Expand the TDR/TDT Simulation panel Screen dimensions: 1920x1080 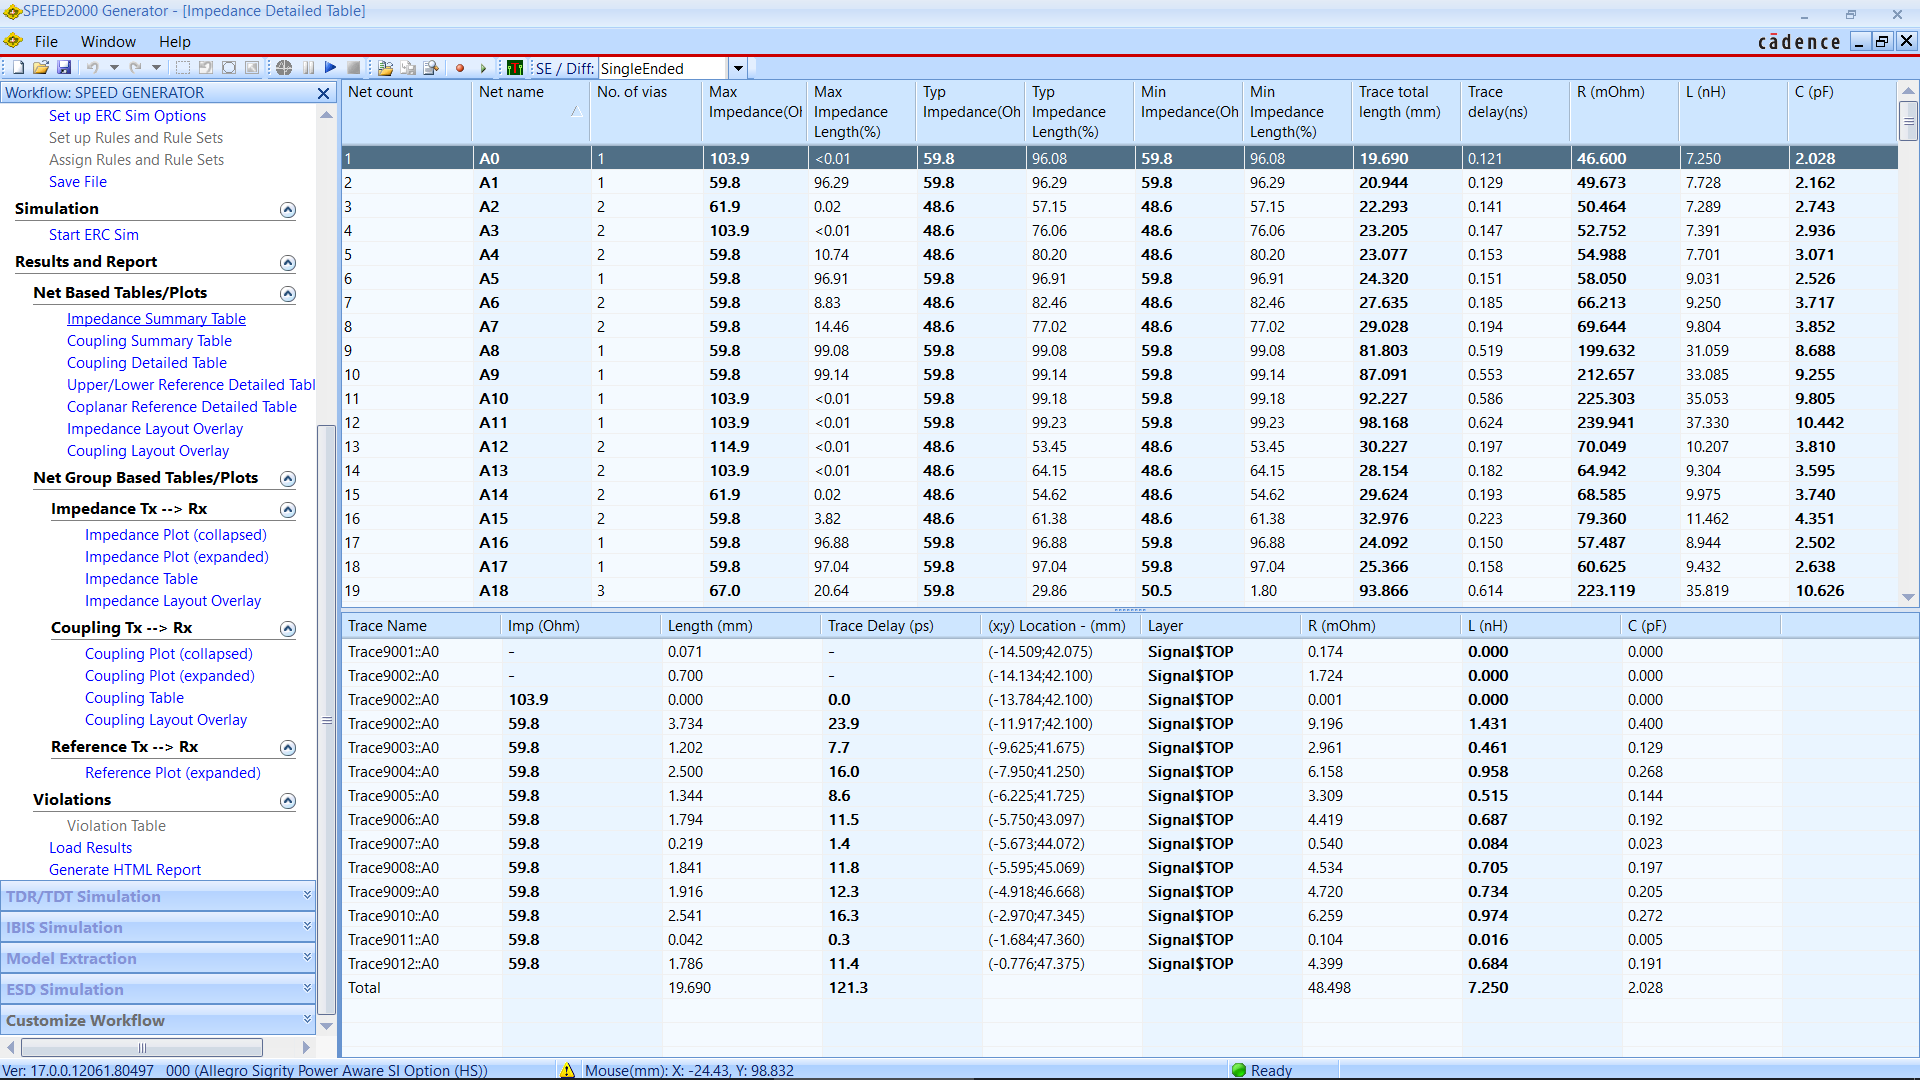click(x=307, y=896)
